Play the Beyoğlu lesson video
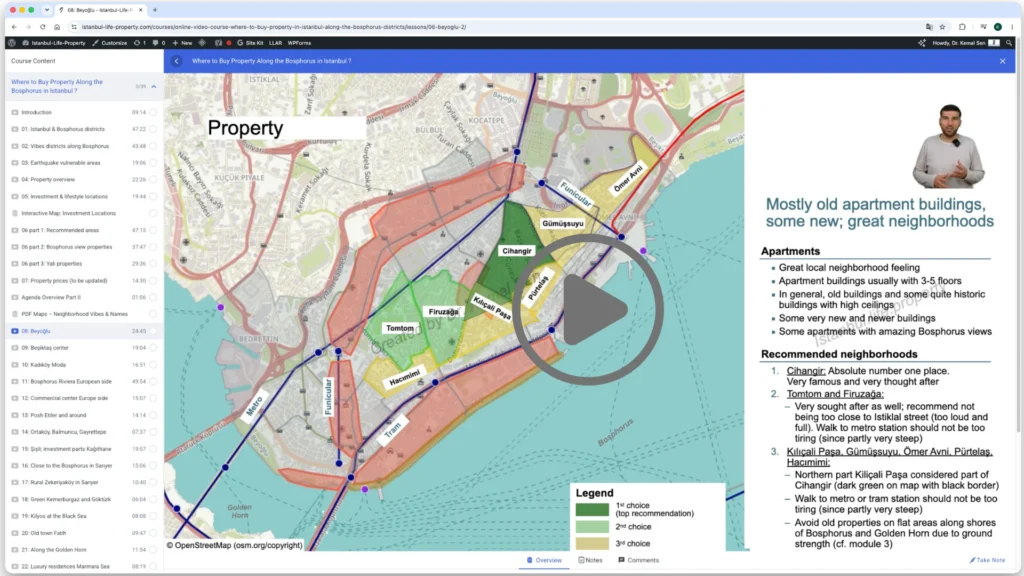This screenshot has height=576, width=1024. [589, 310]
